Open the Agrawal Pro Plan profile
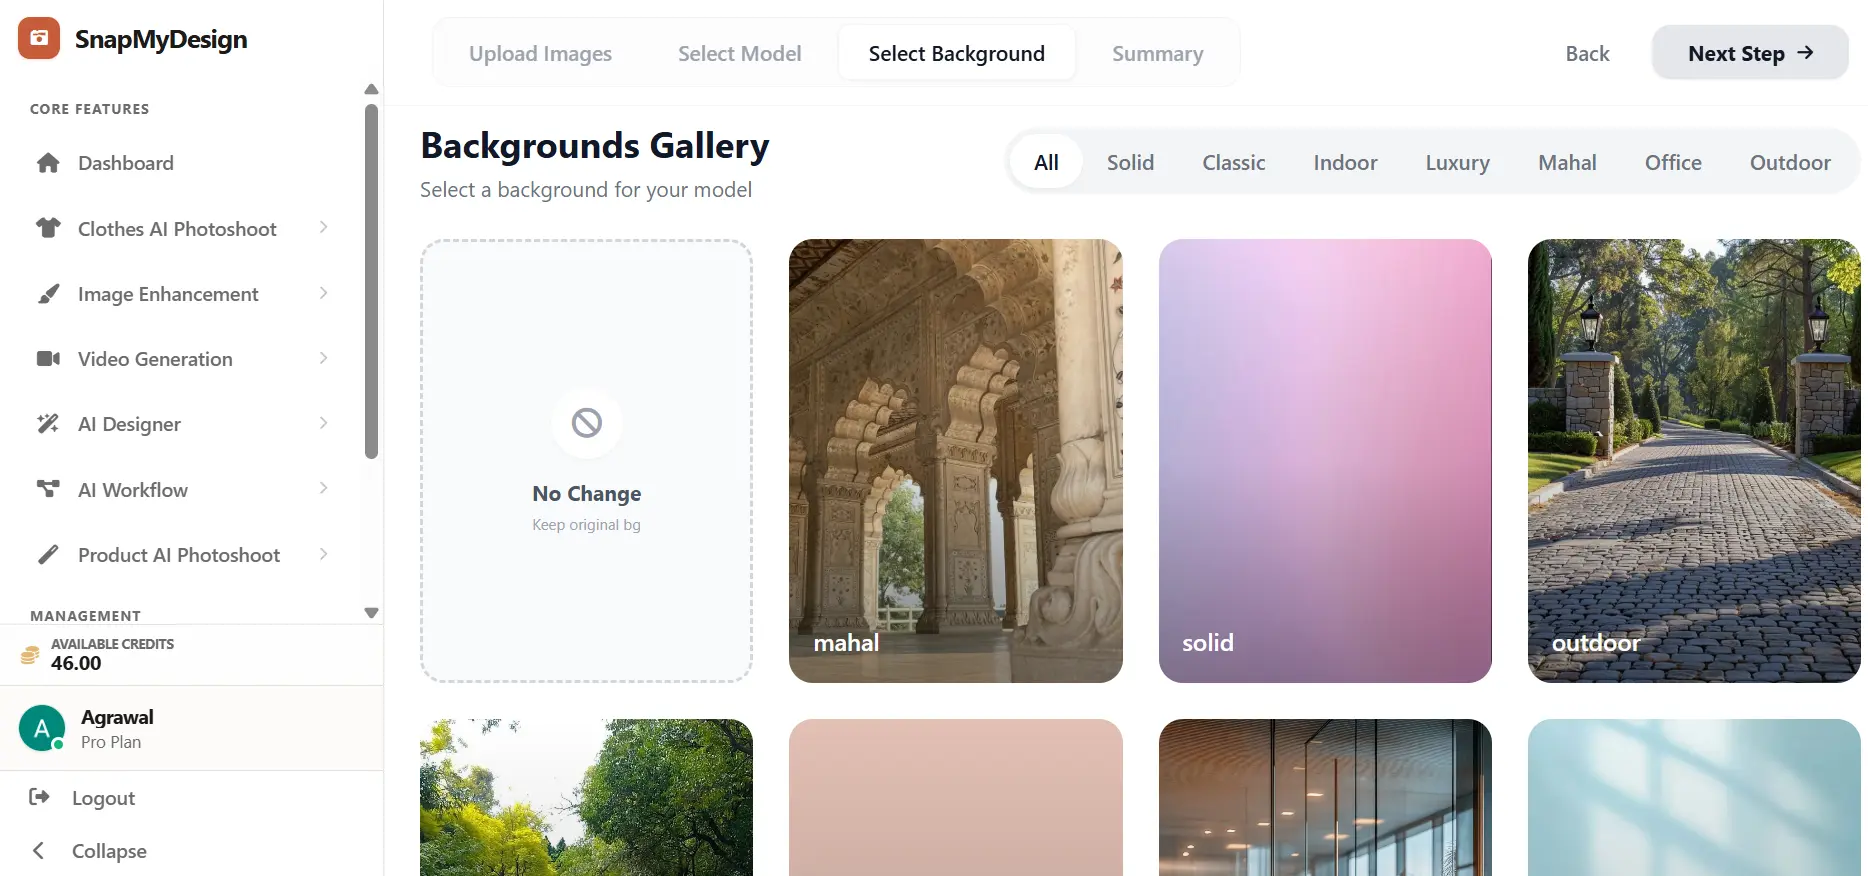The height and width of the screenshot is (876, 1868). tap(190, 728)
